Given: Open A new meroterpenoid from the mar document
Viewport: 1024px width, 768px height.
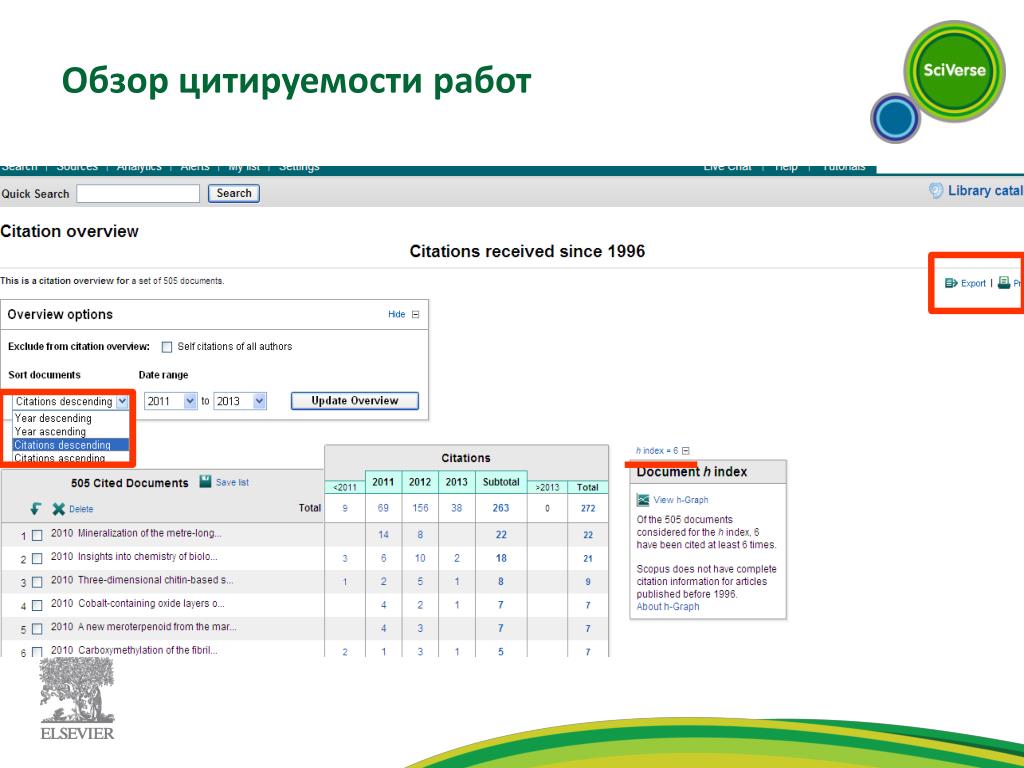Looking at the screenshot, I should click(157, 627).
